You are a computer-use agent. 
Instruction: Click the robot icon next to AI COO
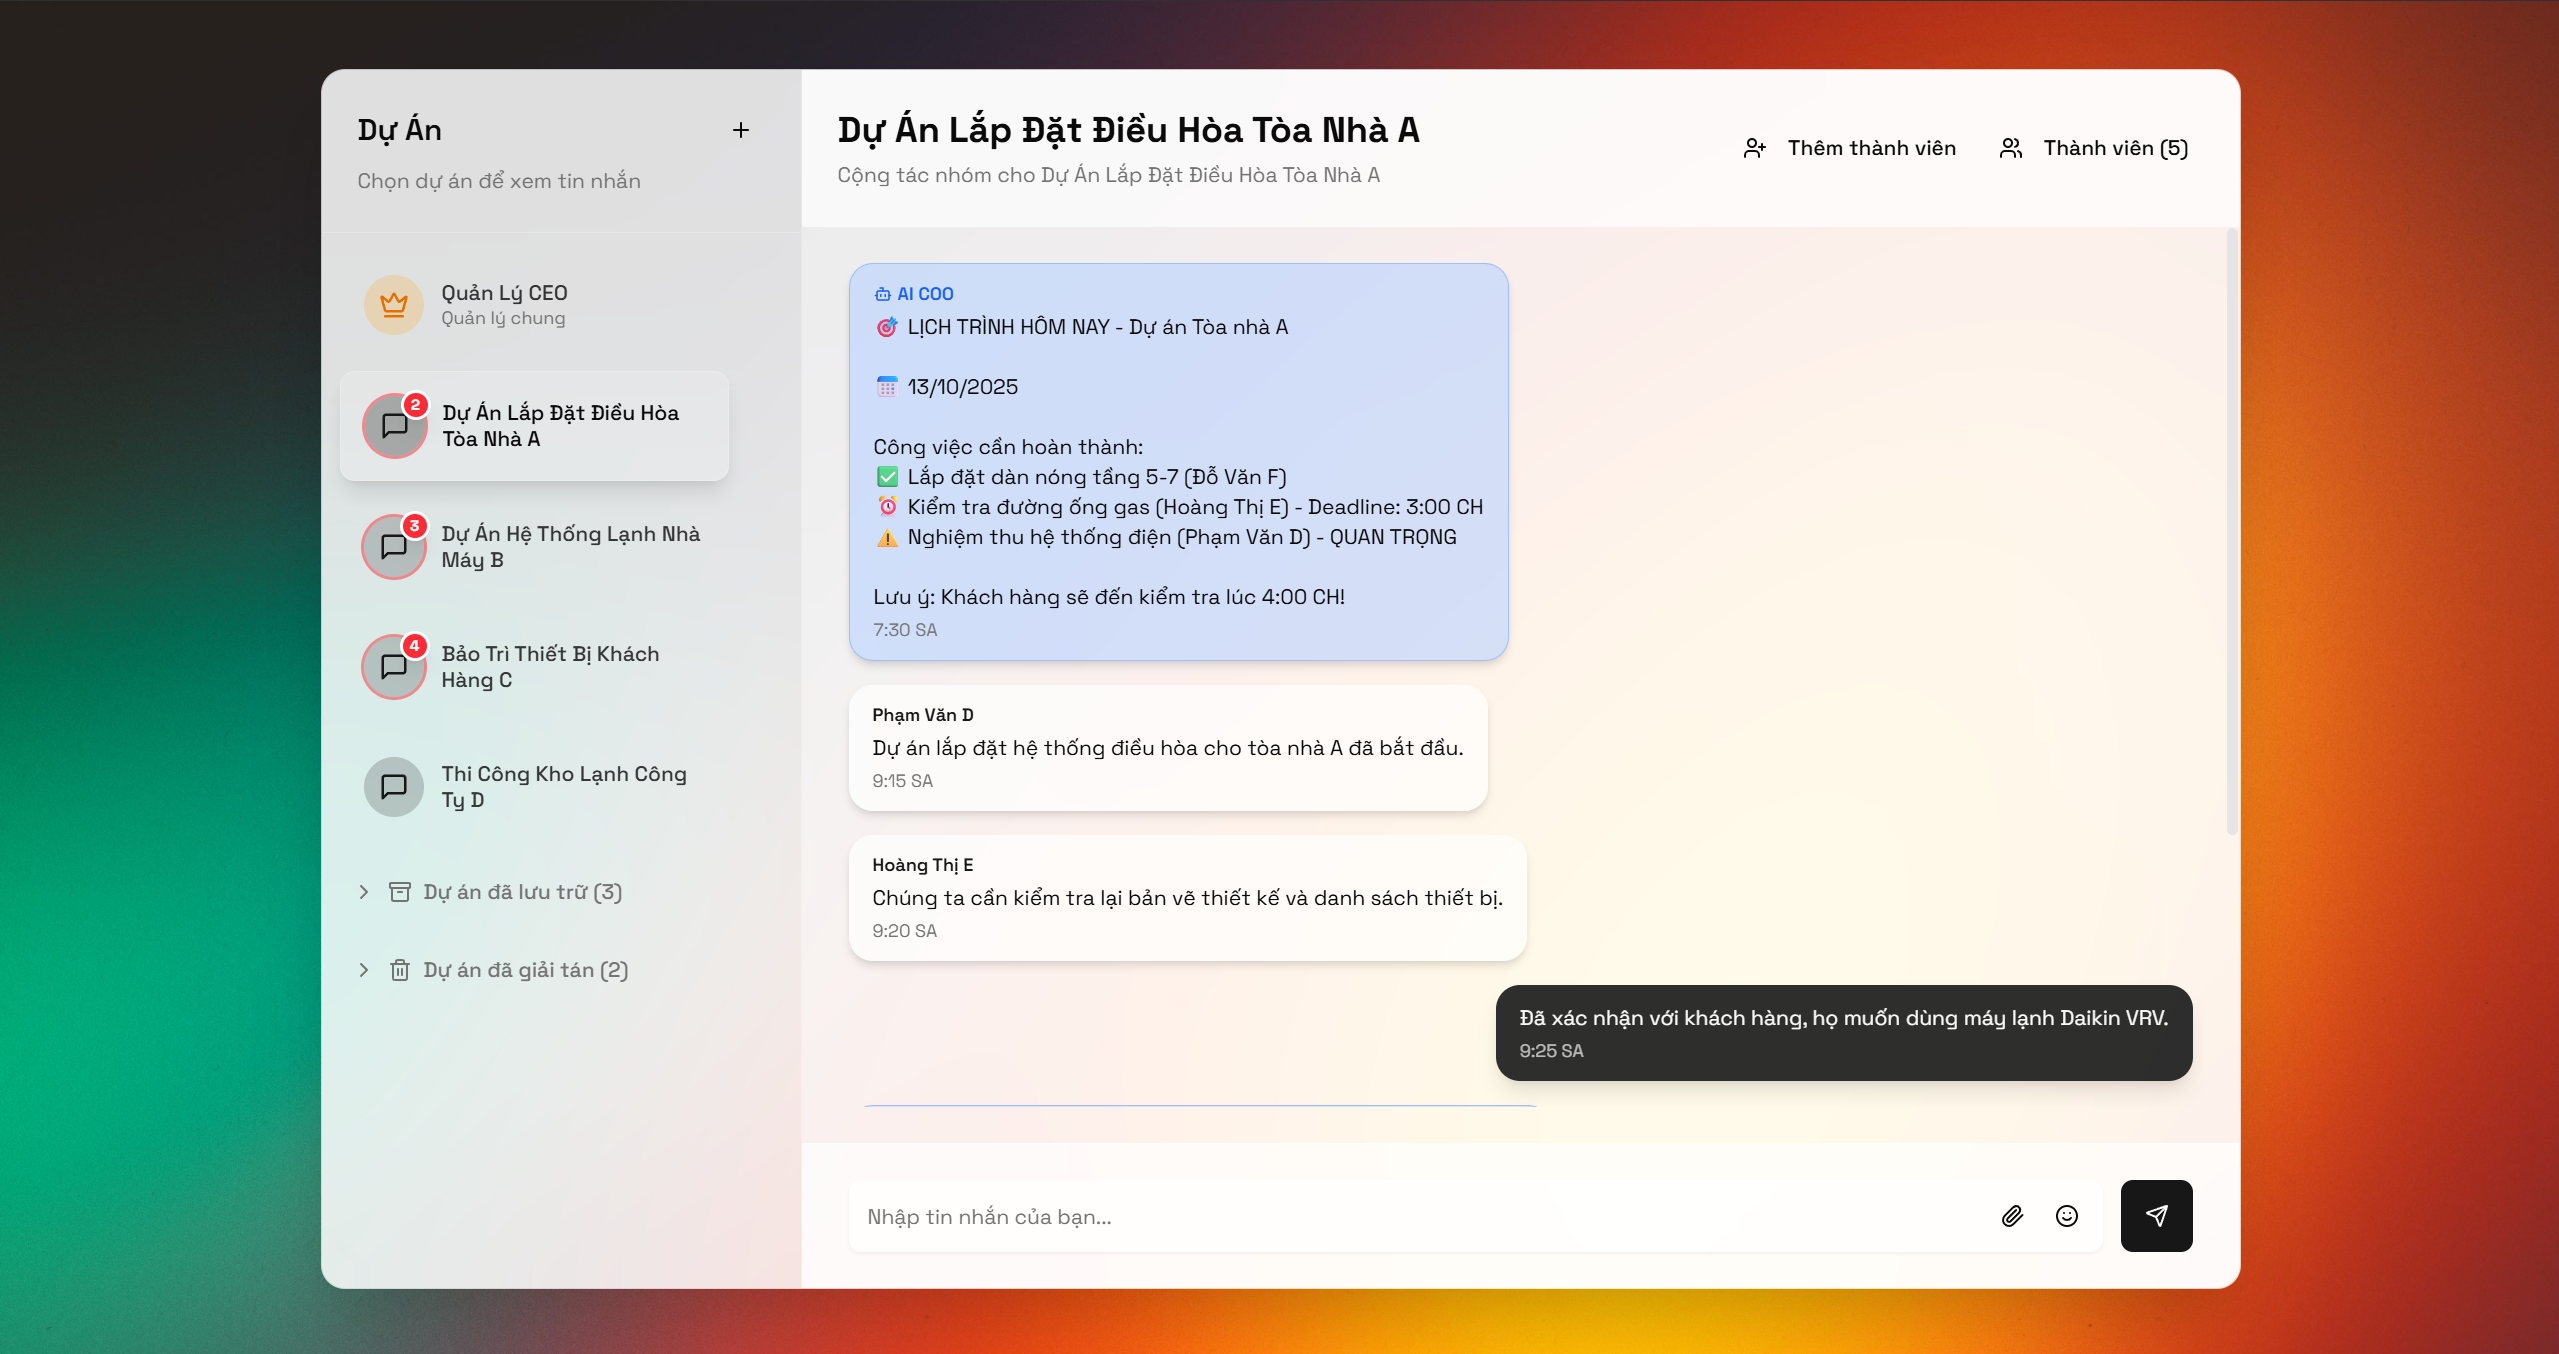[881, 293]
